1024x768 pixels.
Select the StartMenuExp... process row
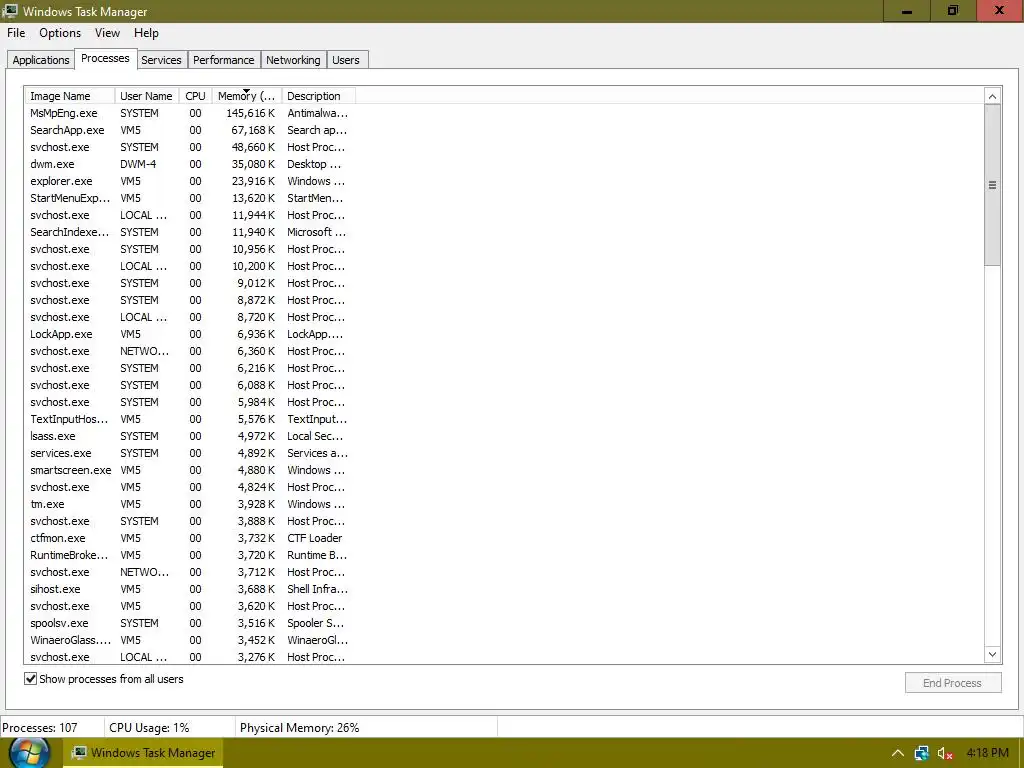click(189, 198)
